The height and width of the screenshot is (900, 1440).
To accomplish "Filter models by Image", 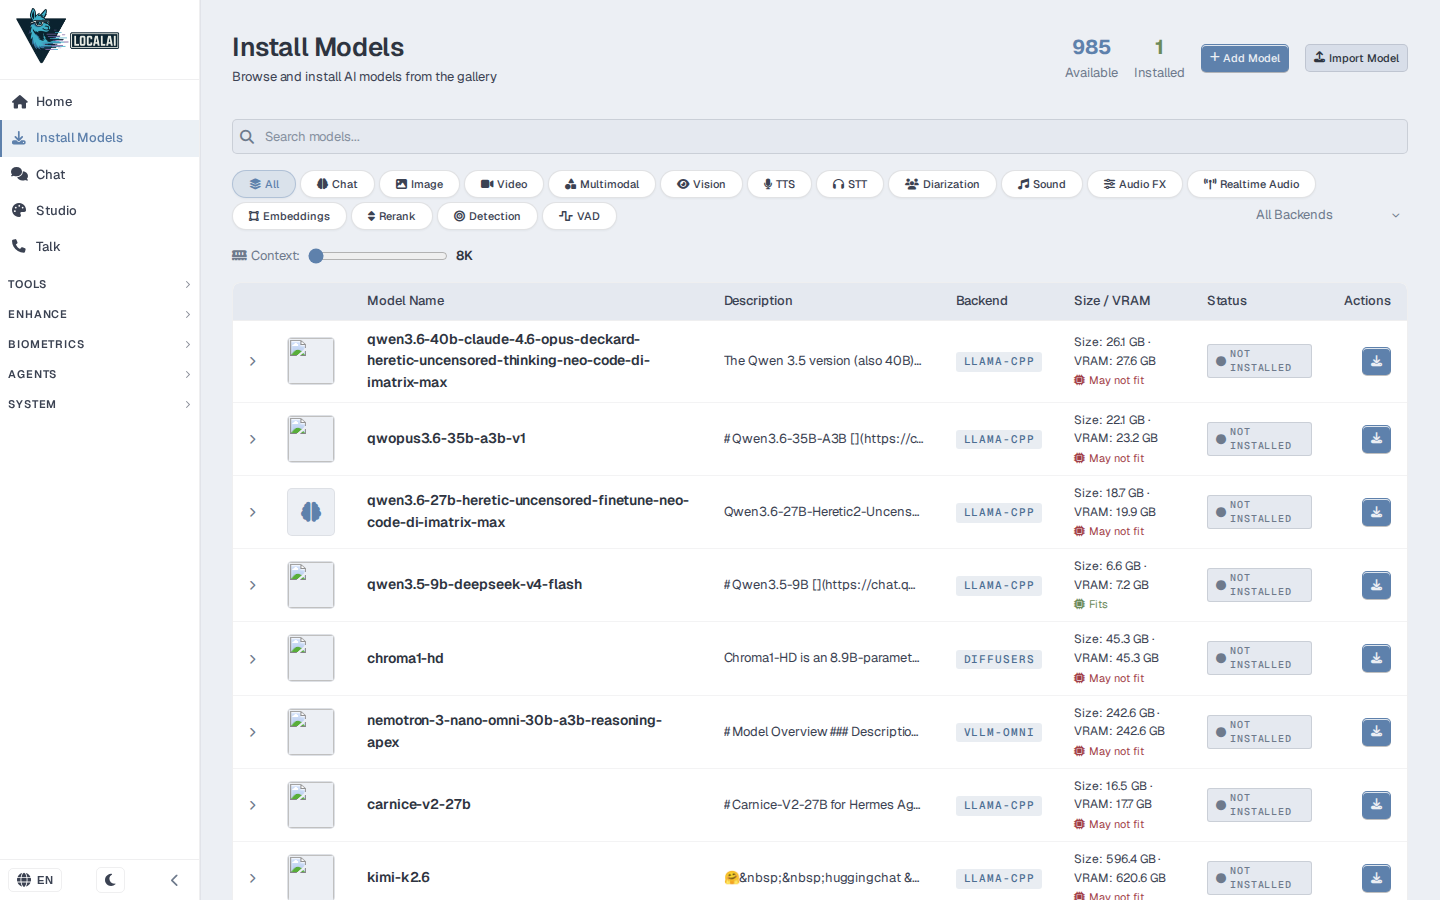I will [419, 184].
